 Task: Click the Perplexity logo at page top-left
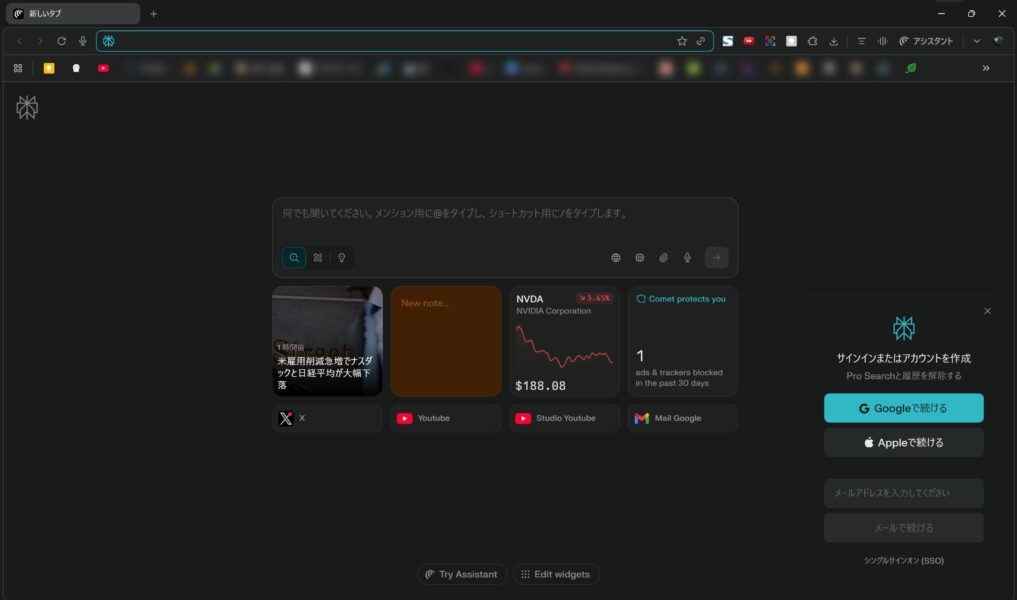27,108
